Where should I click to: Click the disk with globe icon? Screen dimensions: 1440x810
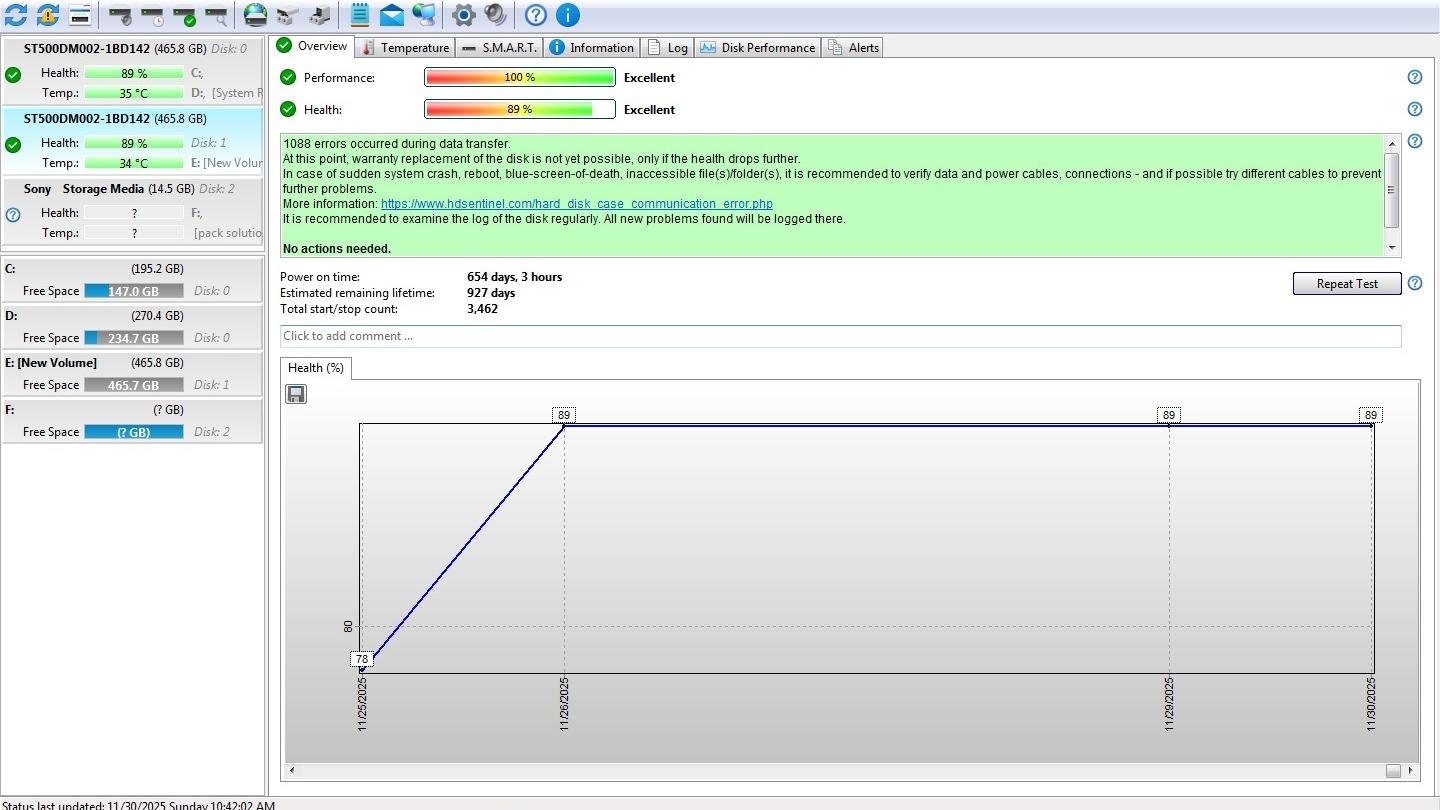tap(256, 15)
